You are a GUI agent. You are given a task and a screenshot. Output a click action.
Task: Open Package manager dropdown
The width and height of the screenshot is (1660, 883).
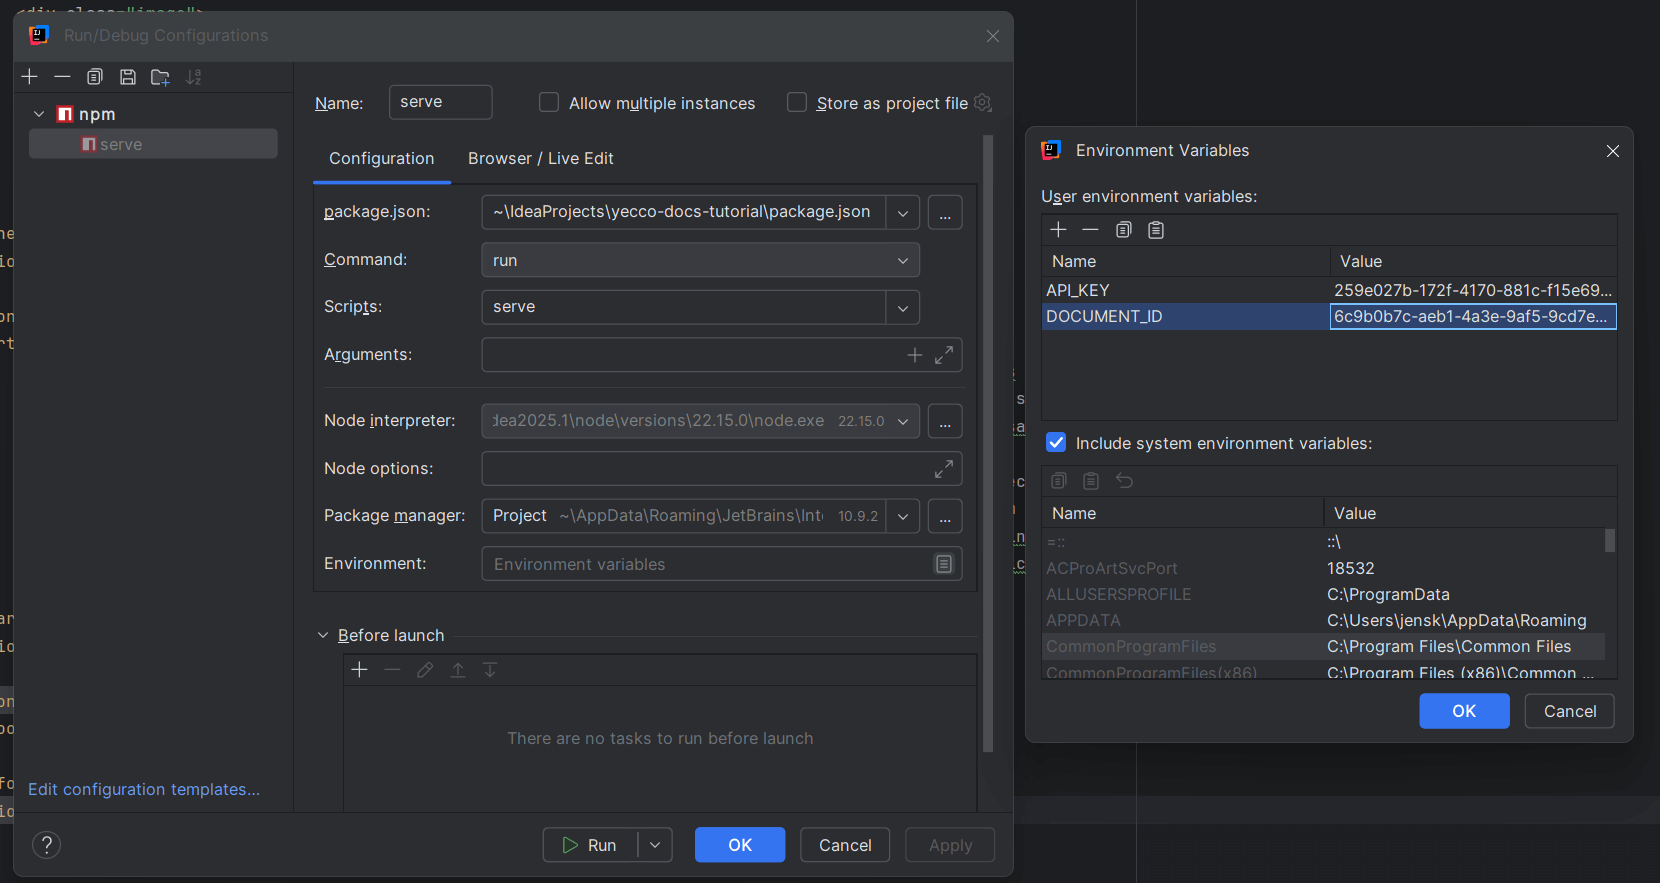tap(902, 516)
